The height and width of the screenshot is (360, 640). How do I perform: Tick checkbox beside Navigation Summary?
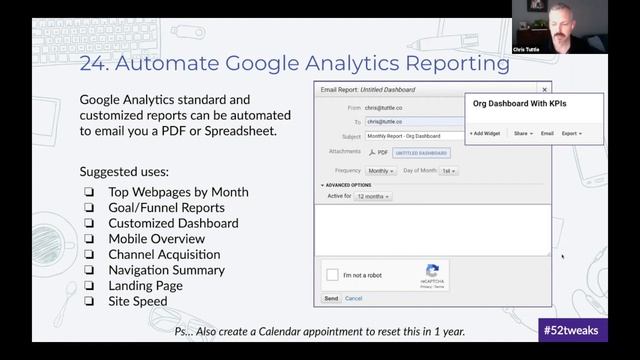point(89,269)
